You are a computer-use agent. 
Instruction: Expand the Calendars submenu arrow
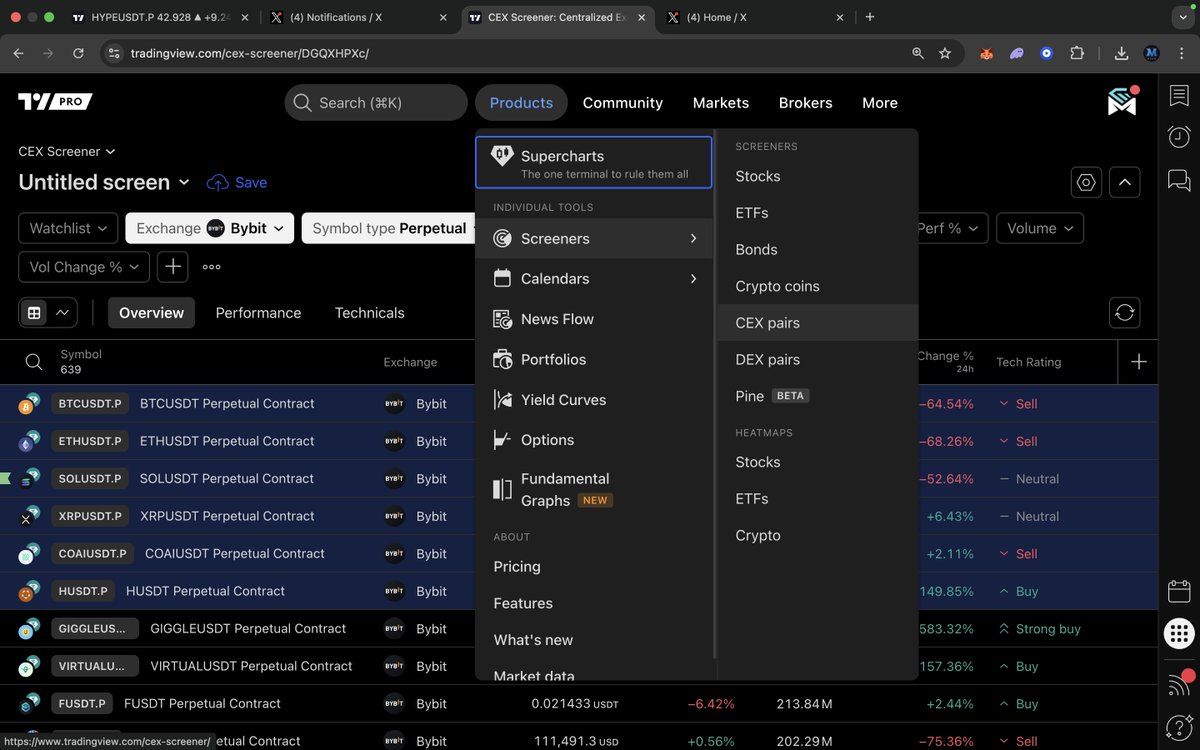[693, 279]
